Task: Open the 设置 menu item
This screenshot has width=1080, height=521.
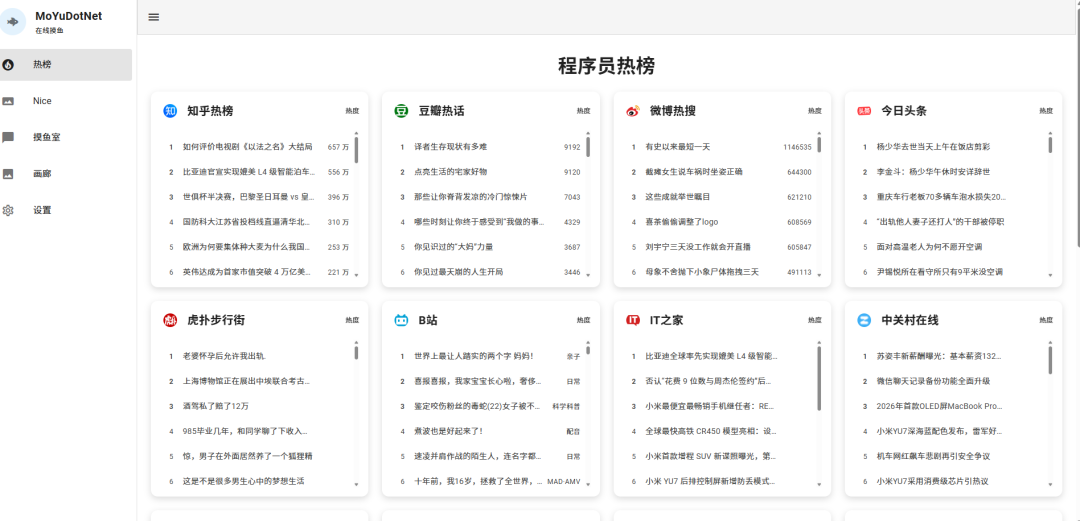Action: (x=66, y=210)
